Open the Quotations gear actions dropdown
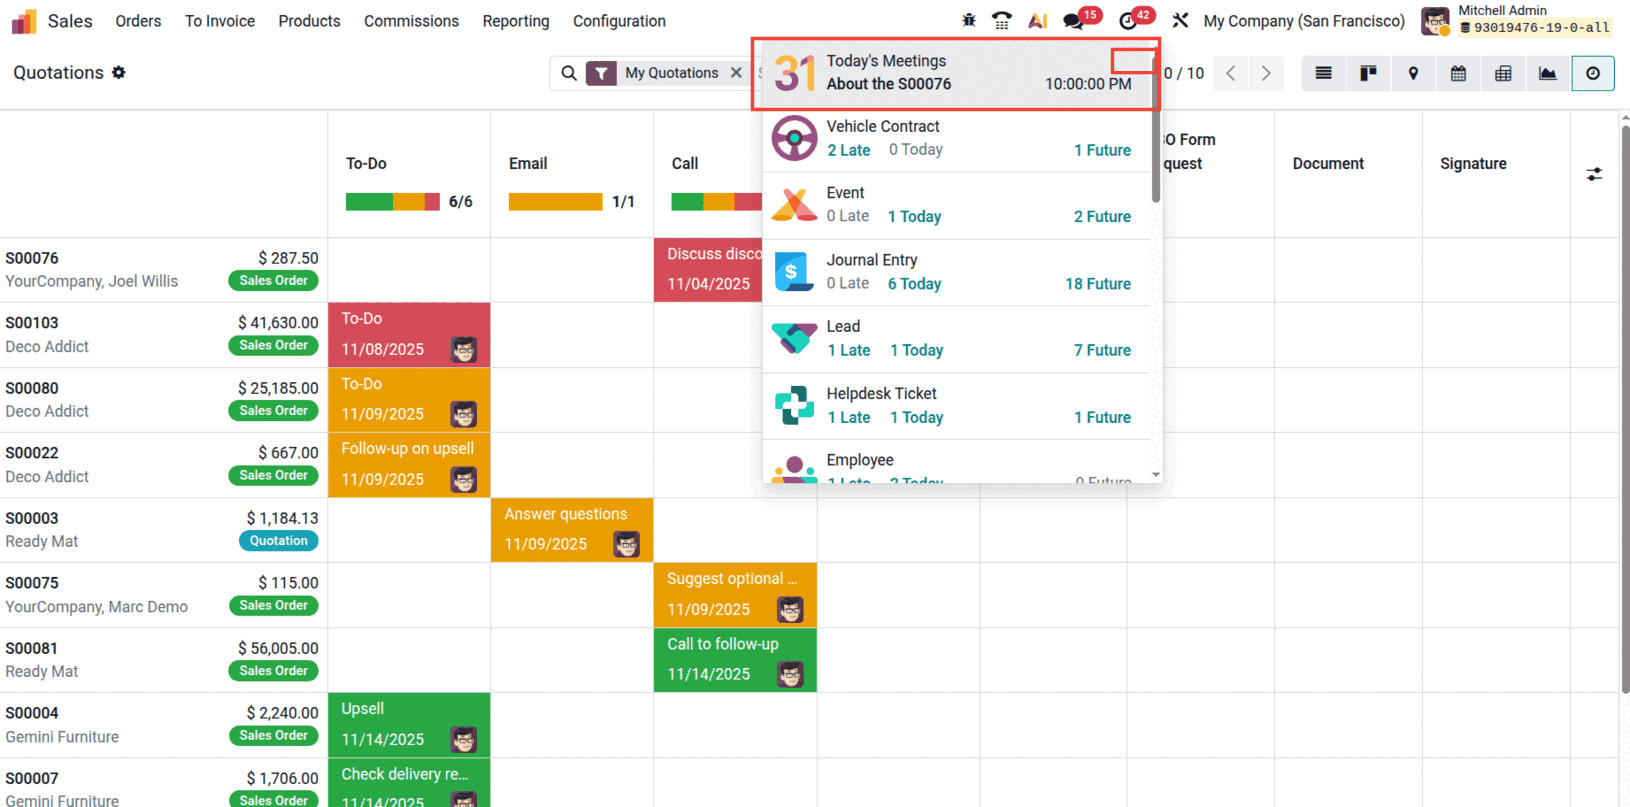The height and width of the screenshot is (807, 1630). point(119,73)
